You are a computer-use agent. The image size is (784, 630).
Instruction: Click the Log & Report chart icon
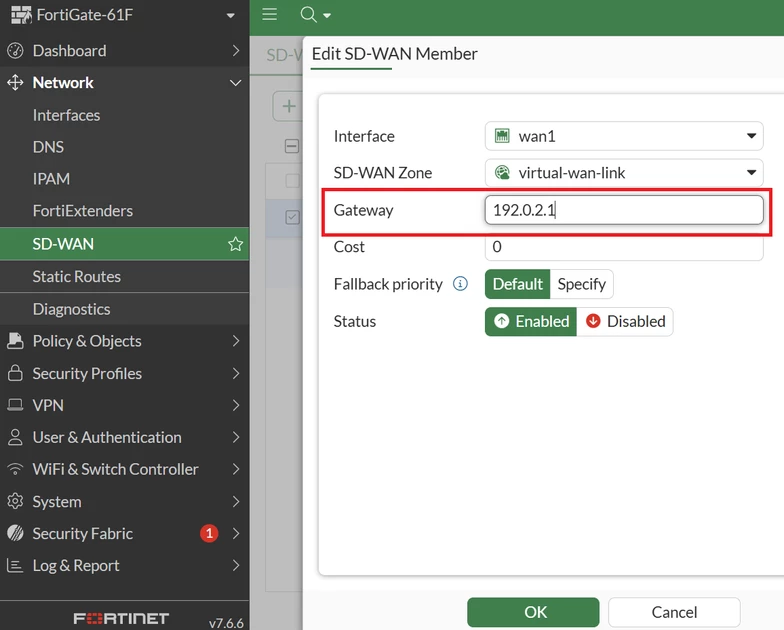(15, 566)
